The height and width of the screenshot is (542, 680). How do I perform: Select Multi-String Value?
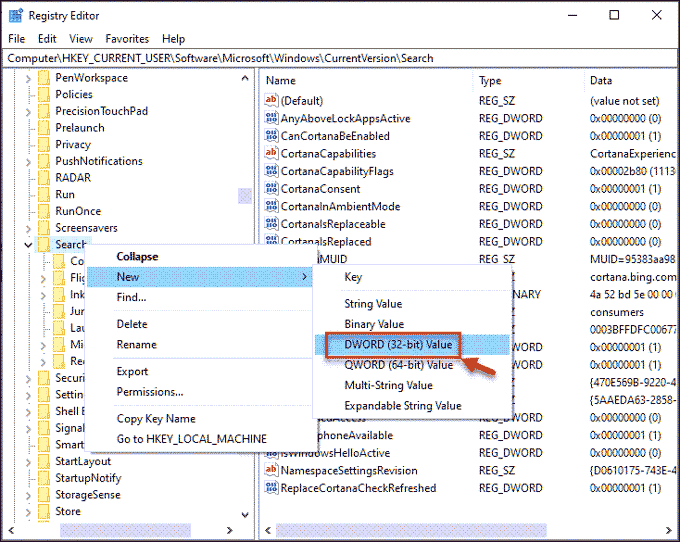click(x=412, y=385)
